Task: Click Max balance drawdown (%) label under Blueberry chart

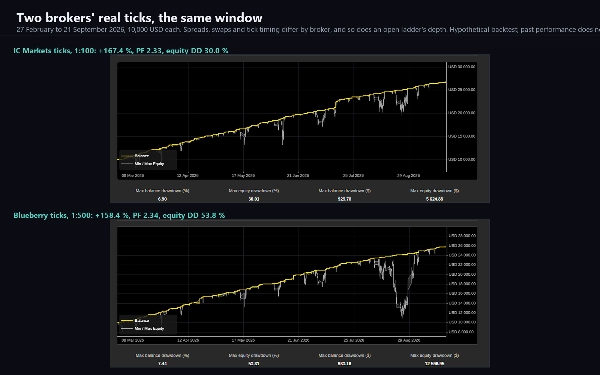Action: point(163,355)
